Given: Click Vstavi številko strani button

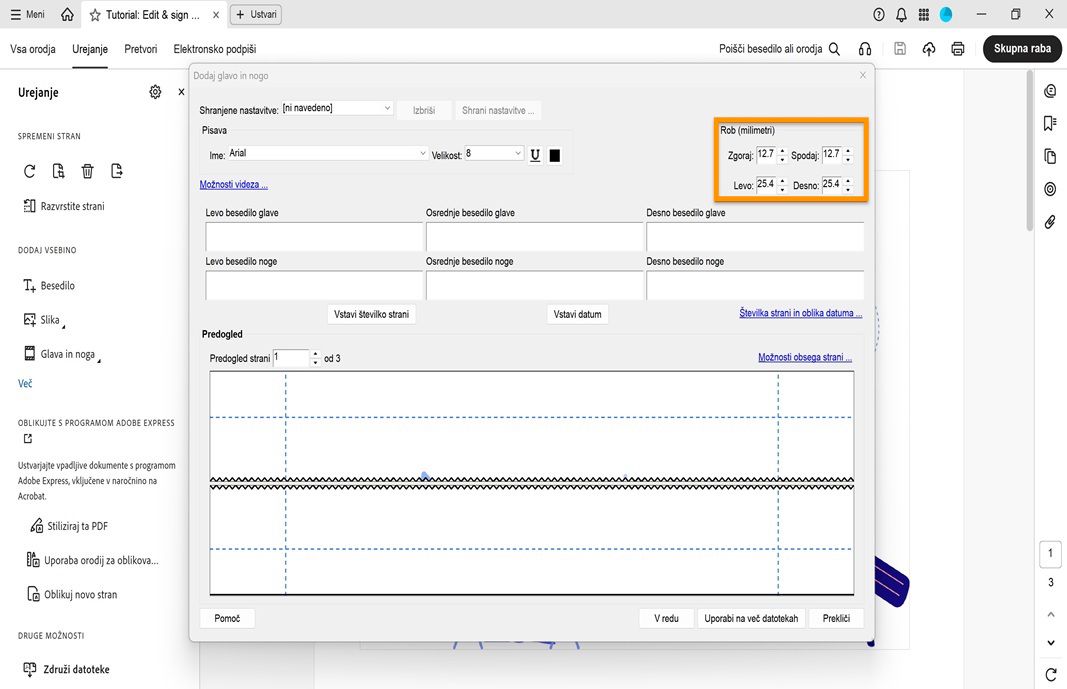Looking at the screenshot, I should pyautogui.click(x=372, y=314).
